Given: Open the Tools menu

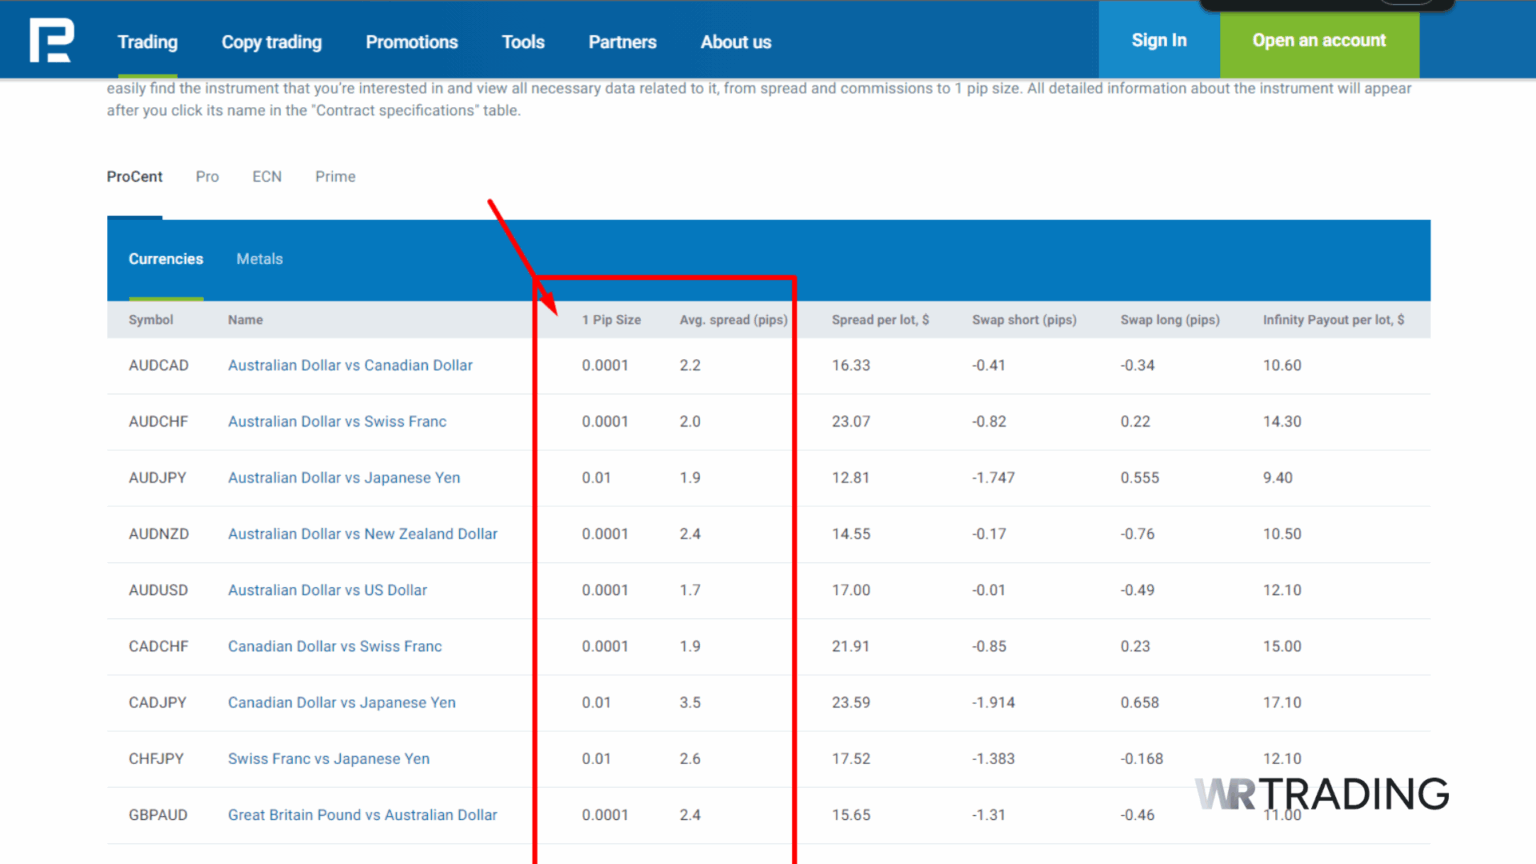Looking at the screenshot, I should tap(523, 42).
